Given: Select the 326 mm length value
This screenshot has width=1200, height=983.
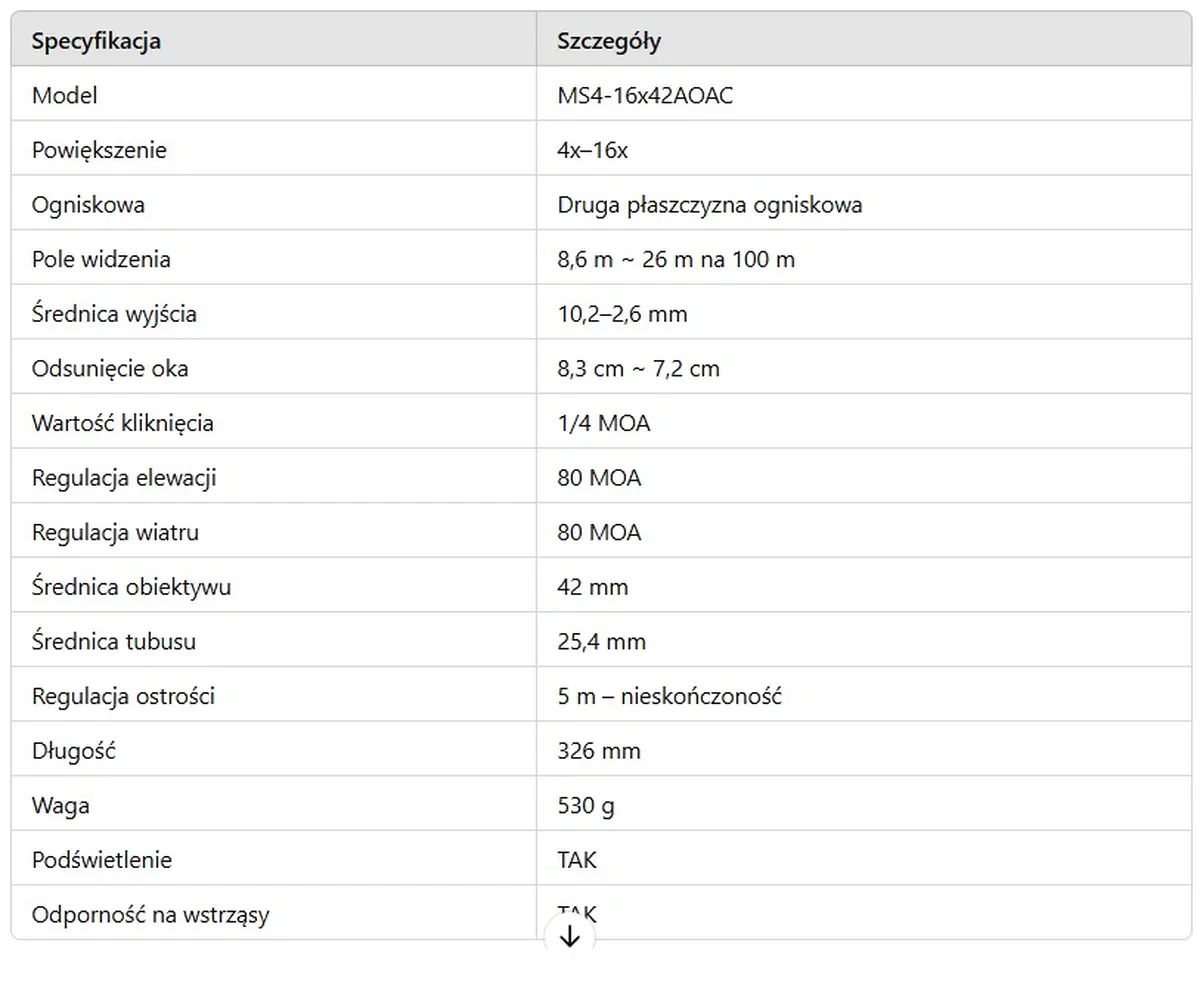Looking at the screenshot, I should click(x=599, y=750).
